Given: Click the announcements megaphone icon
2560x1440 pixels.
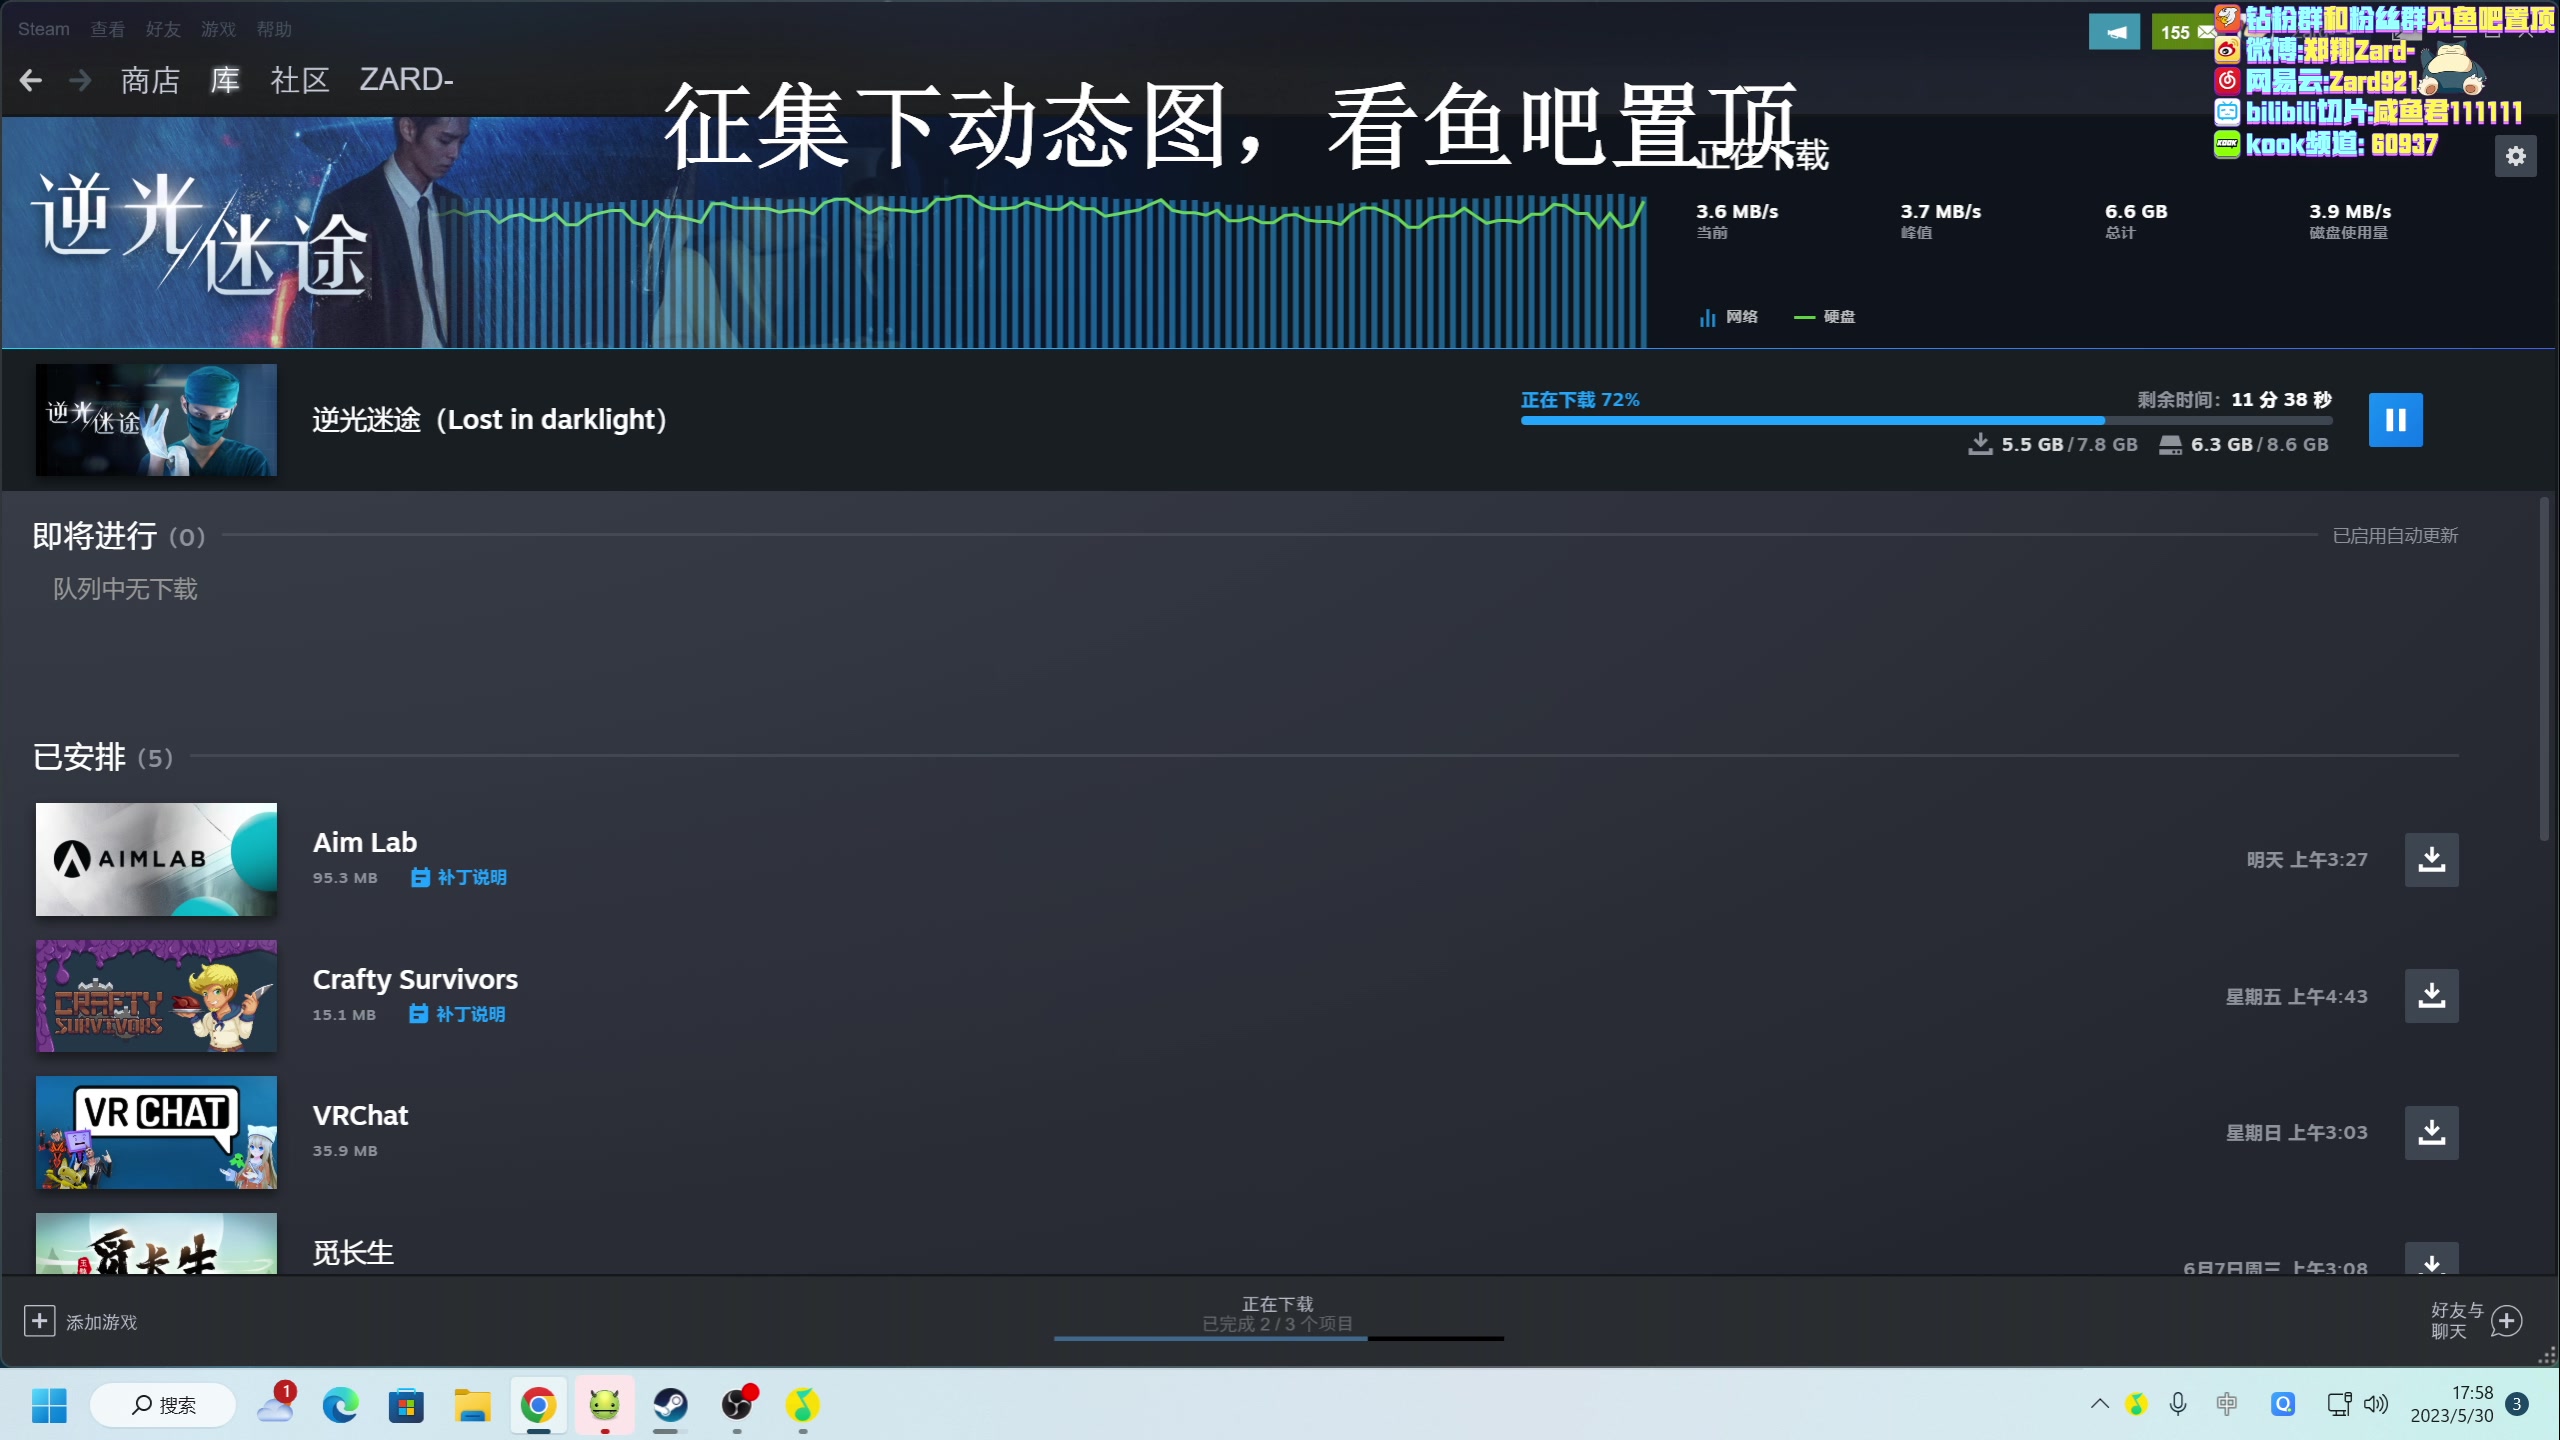Looking at the screenshot, I should point(2114,32).
